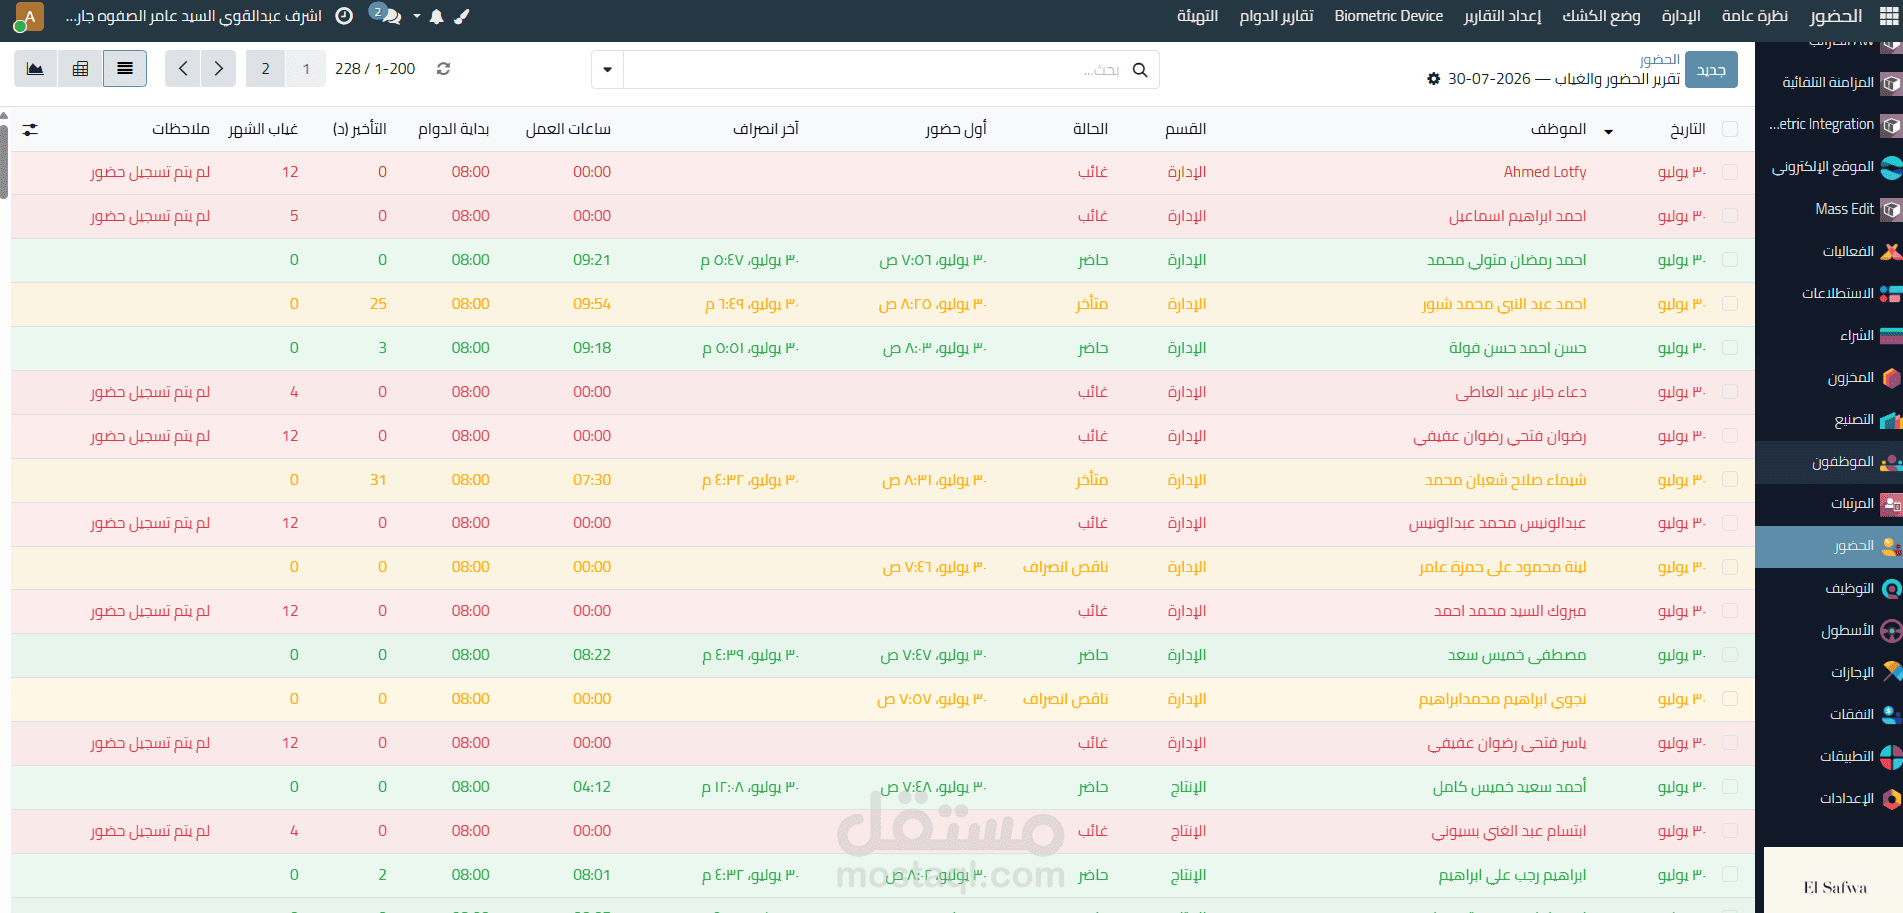Refresh the records with the reload icon
Viewport: 1903px width, 913px height.
click(443, 69)
